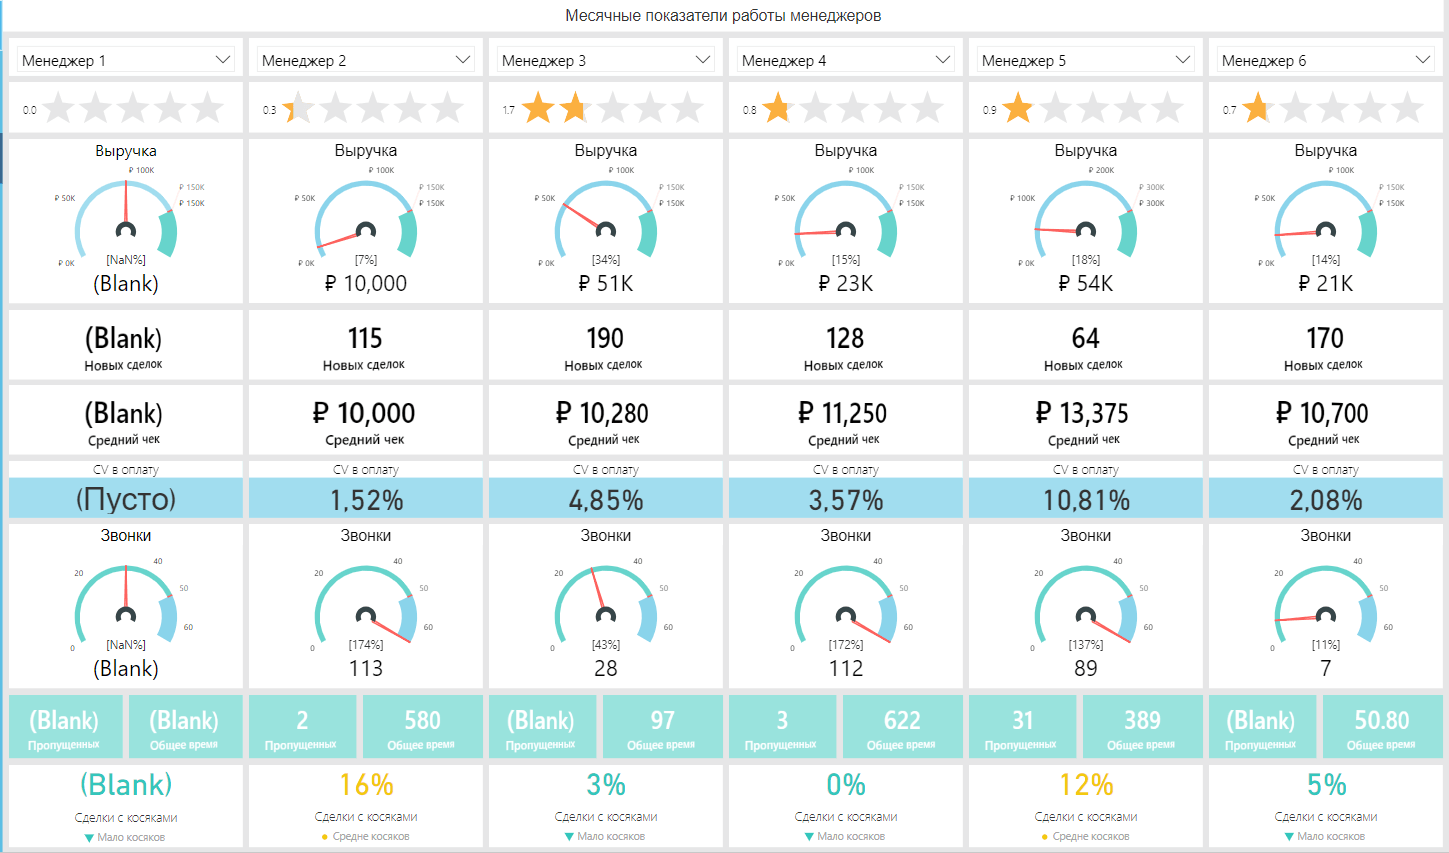Click the dashboard title Месячные показатели работы менеджеров
The image size is (1449, 853).
click(x=723, y=15)
